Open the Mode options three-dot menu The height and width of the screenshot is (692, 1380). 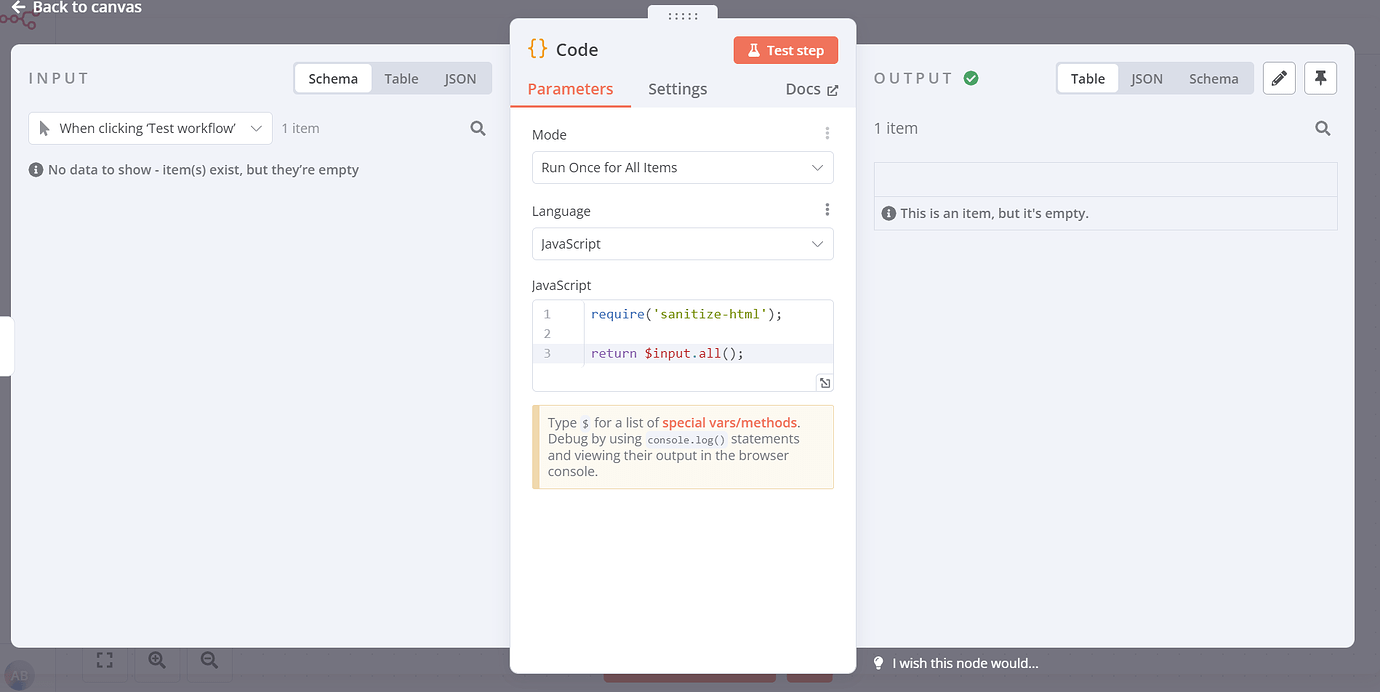point(827,132)
